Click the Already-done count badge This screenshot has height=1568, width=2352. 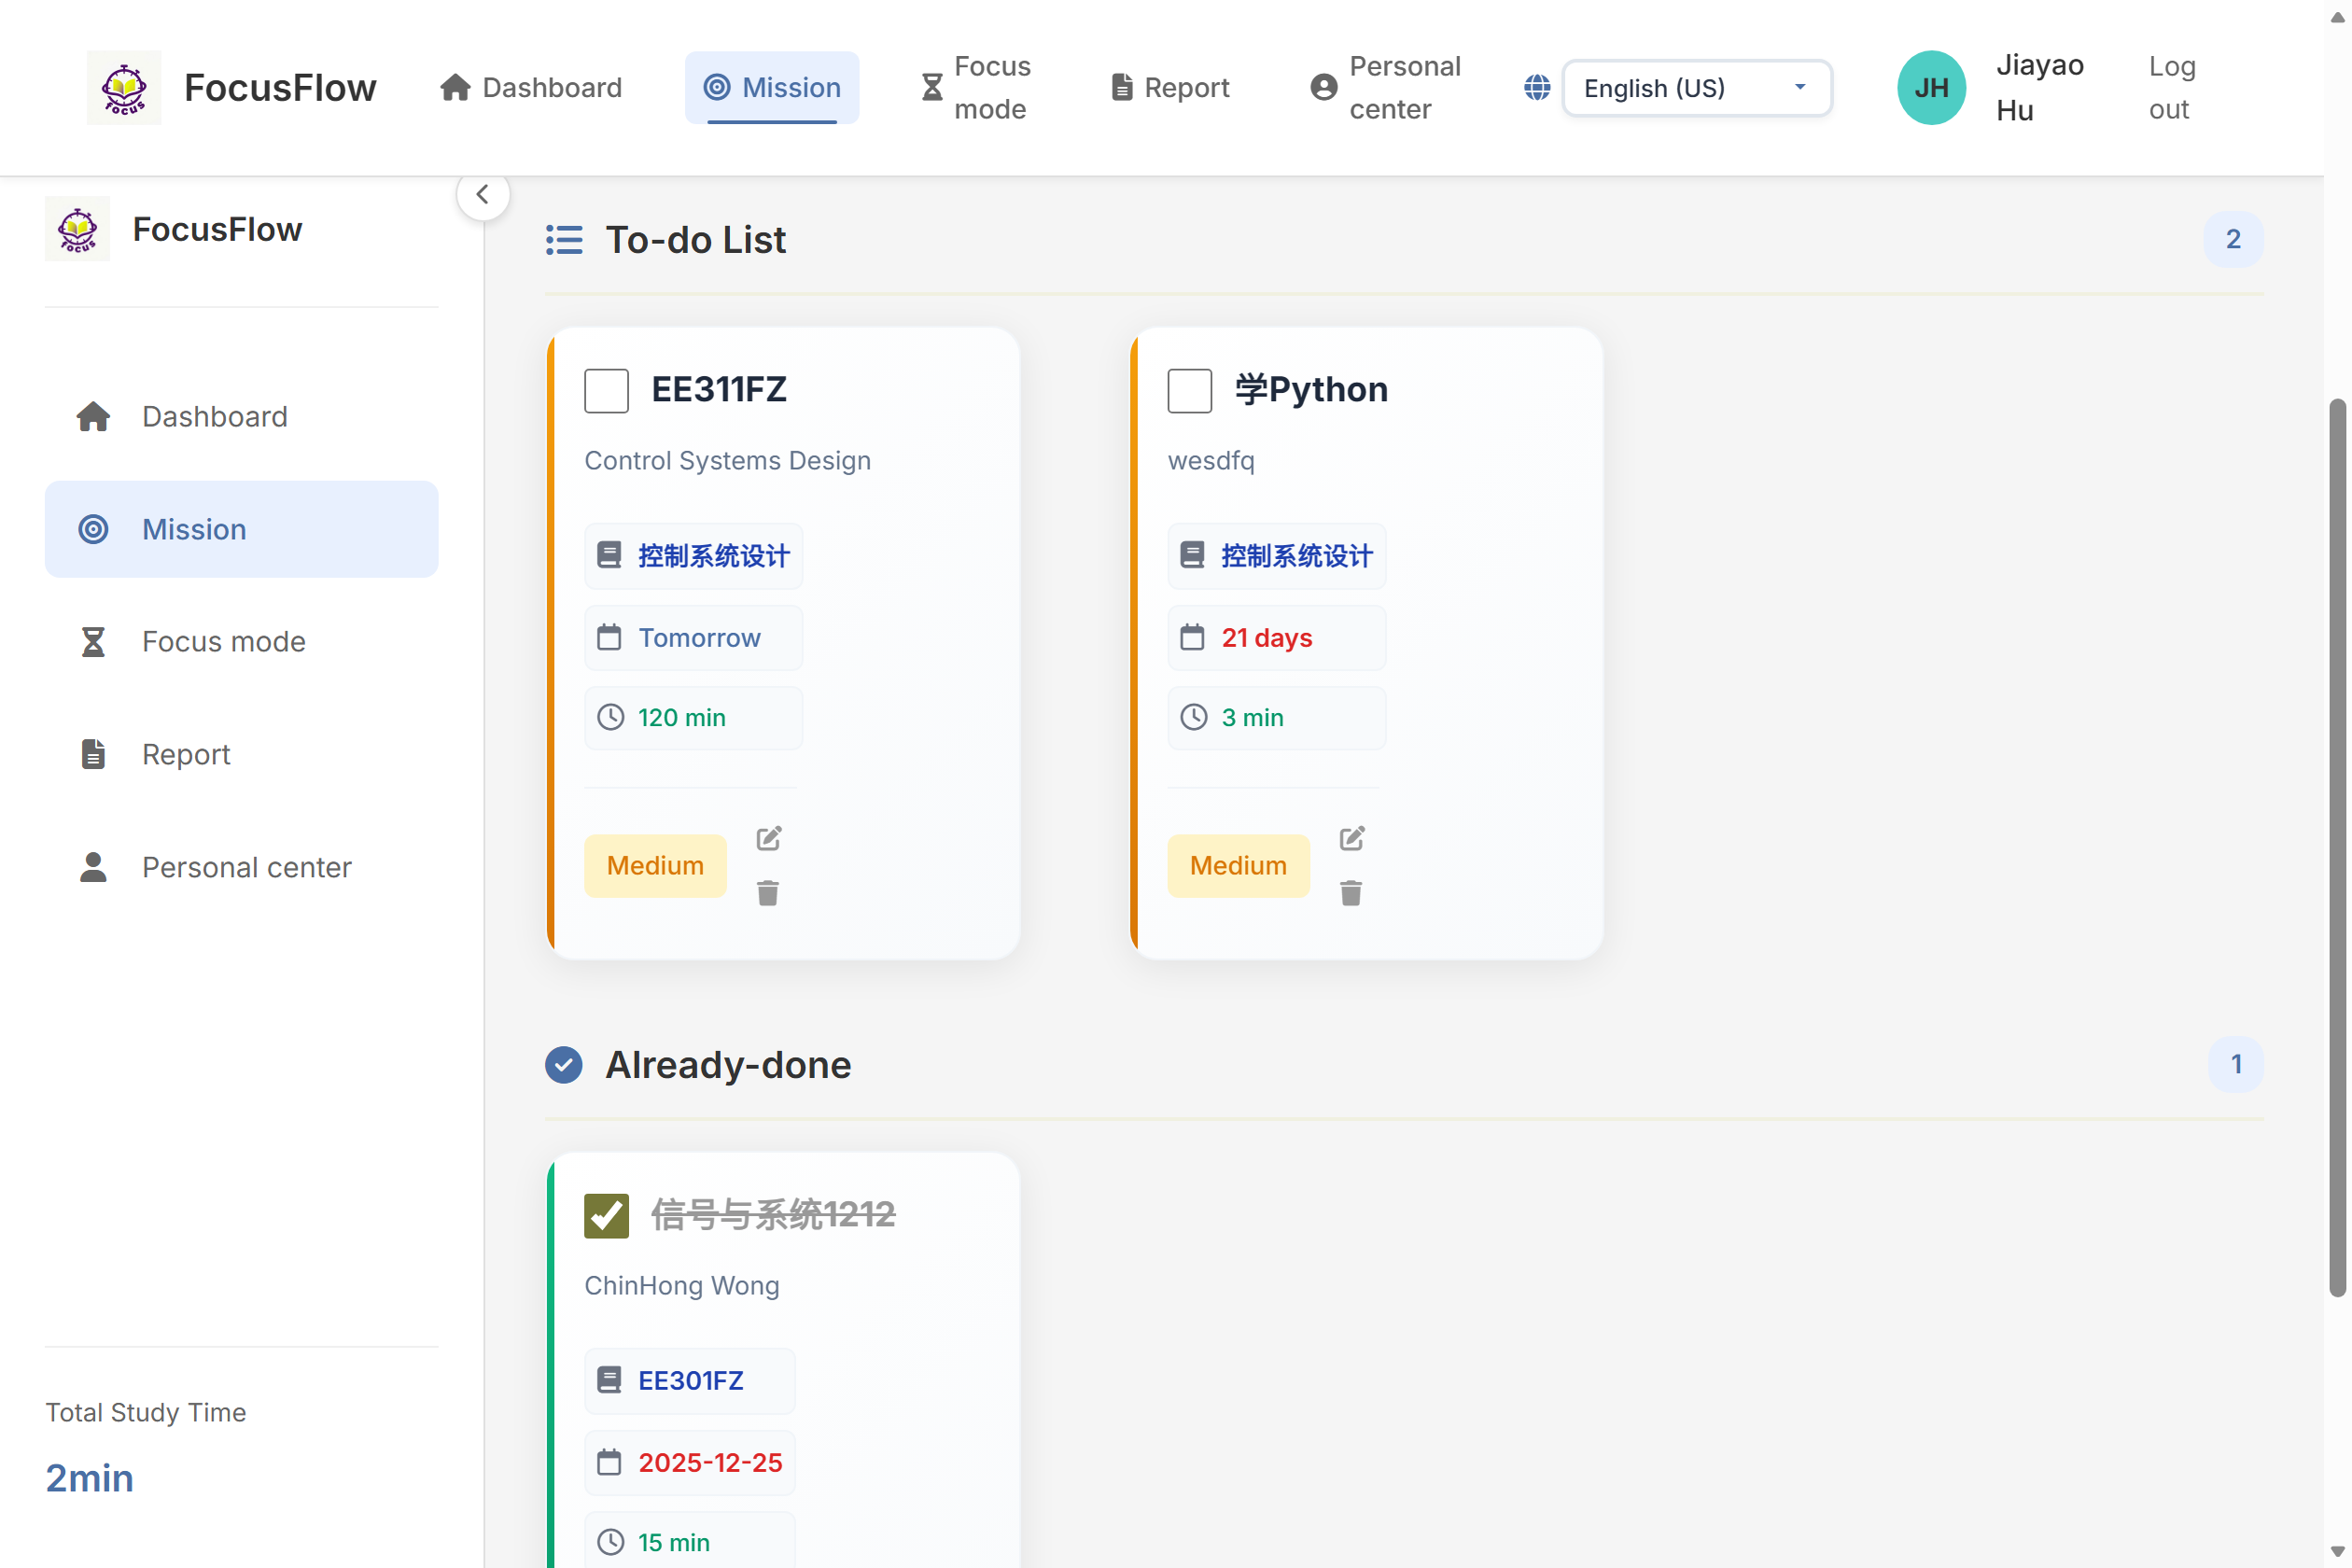click(2235, 1064)
